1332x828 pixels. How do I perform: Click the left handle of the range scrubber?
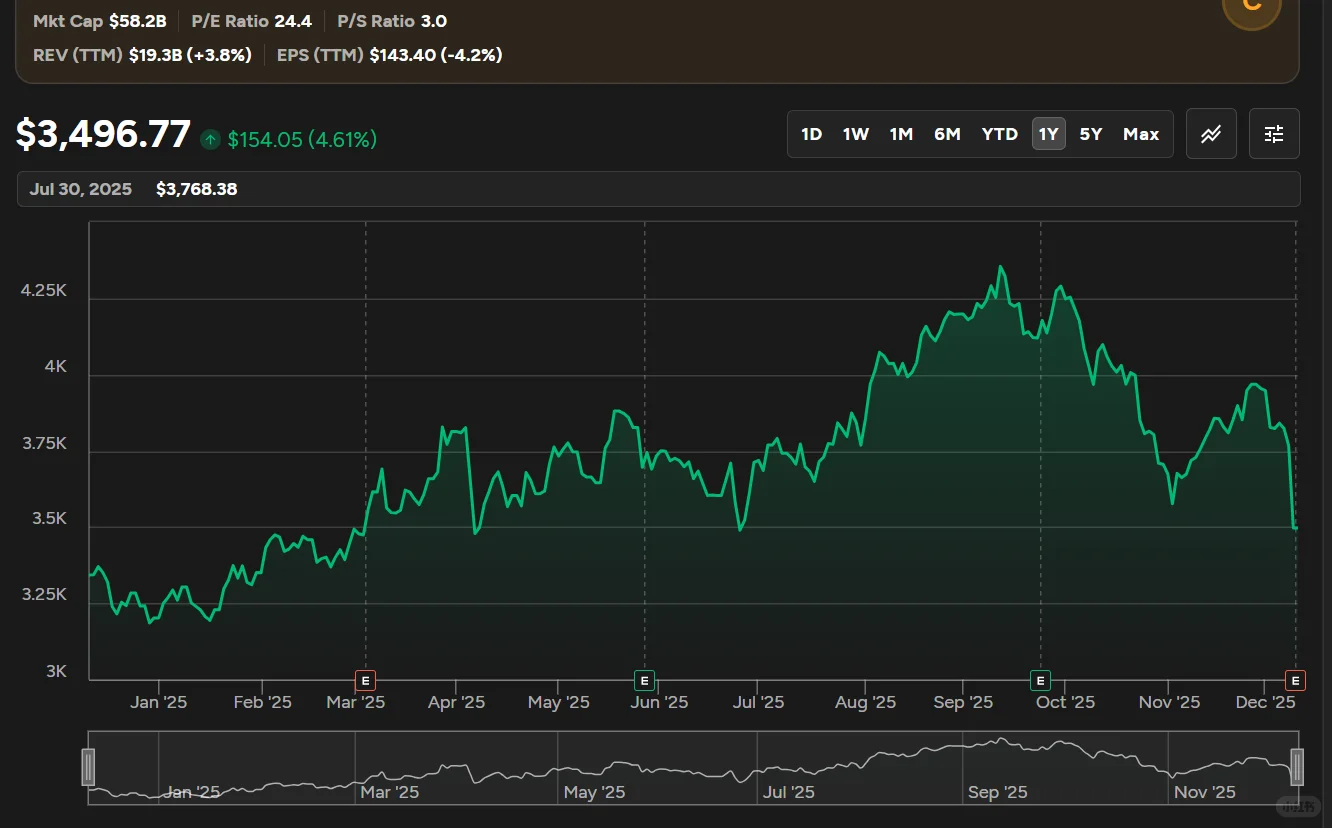click(x=89, y=766)
